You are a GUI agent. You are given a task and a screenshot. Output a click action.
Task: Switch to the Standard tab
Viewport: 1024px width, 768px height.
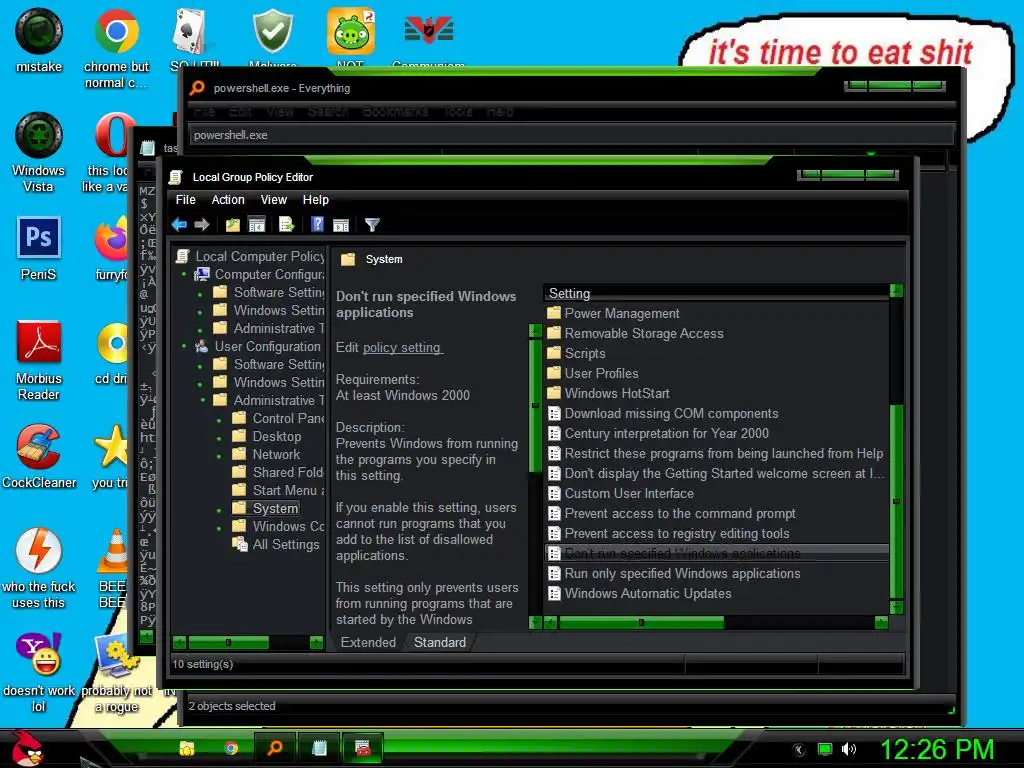click(x=440, y=642)
